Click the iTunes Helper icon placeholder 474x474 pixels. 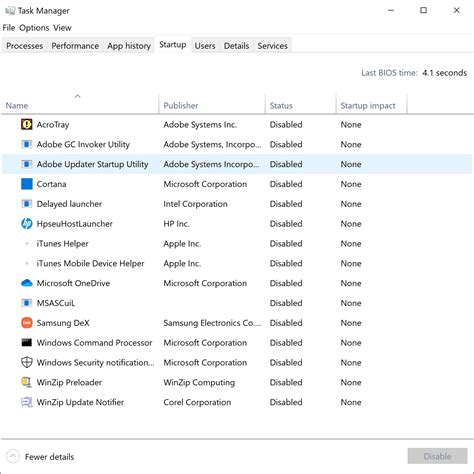[27, 244]
